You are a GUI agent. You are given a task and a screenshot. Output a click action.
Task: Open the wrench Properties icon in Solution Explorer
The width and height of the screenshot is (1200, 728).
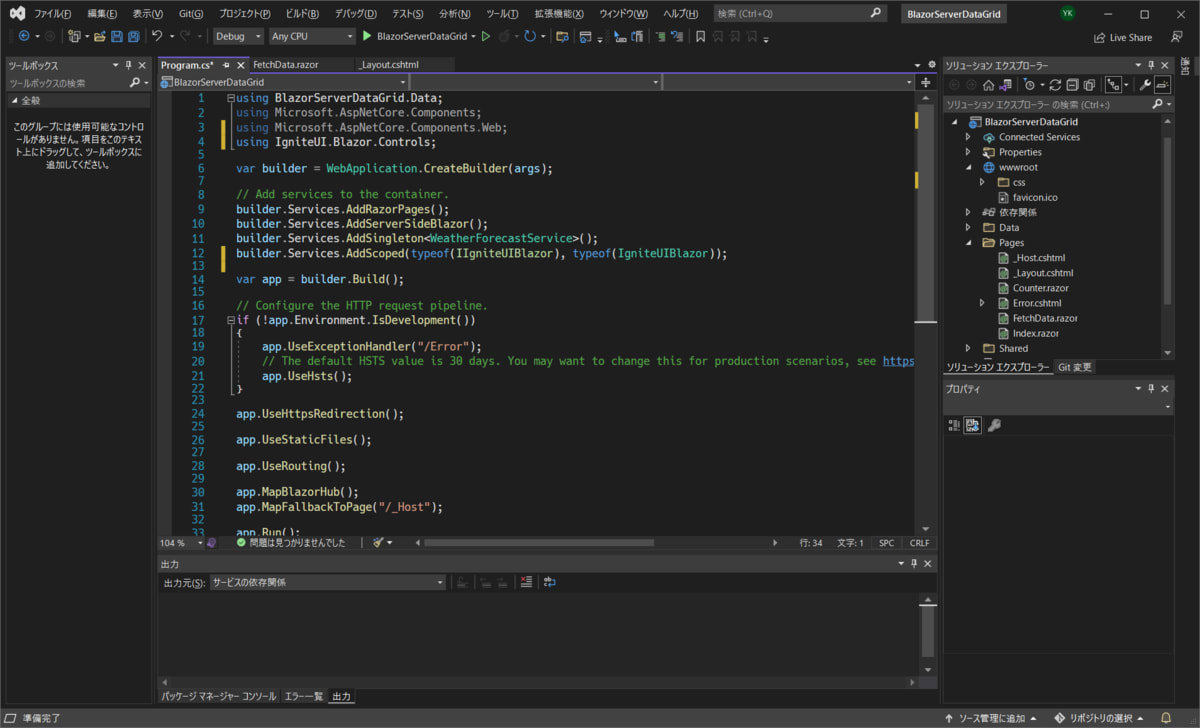point(1145,85)
